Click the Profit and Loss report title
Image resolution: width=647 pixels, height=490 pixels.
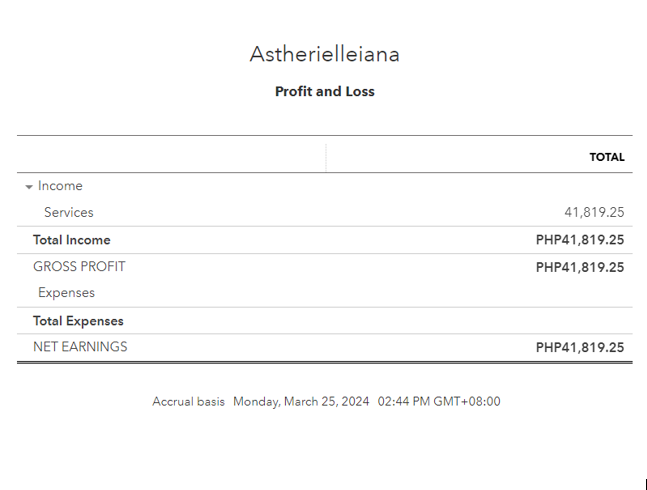point(324,91)
